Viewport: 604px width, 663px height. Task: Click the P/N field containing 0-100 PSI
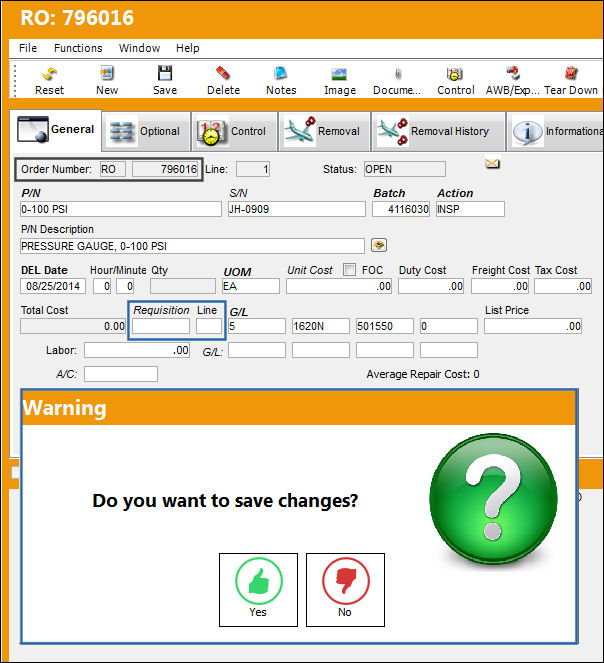point(121,209)
